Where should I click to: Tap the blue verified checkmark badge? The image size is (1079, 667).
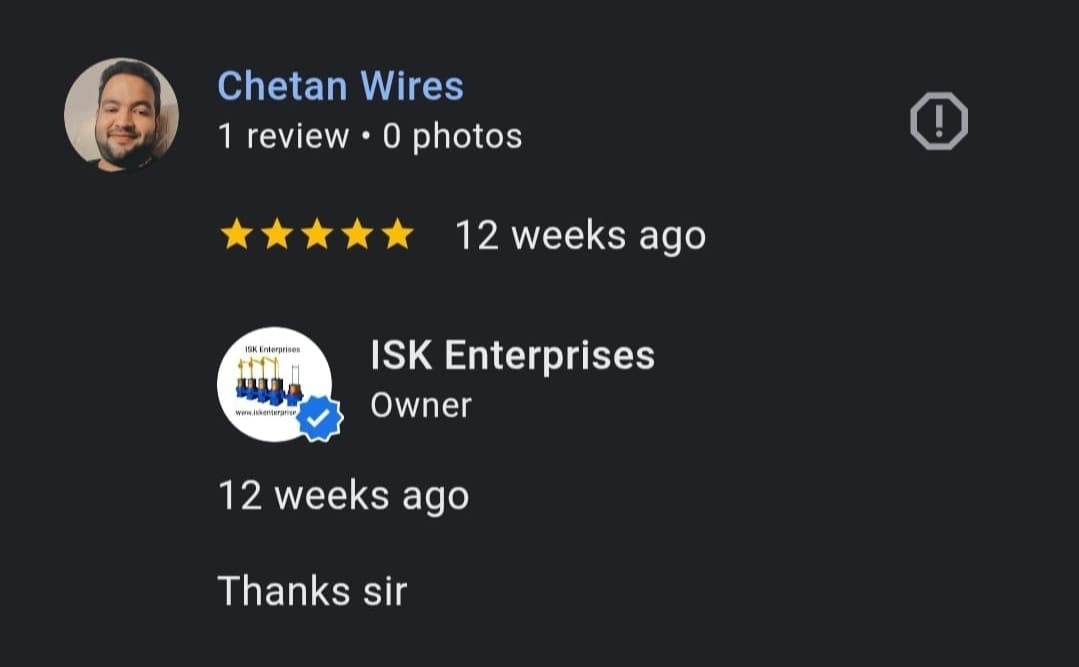[x=319, y=419]
